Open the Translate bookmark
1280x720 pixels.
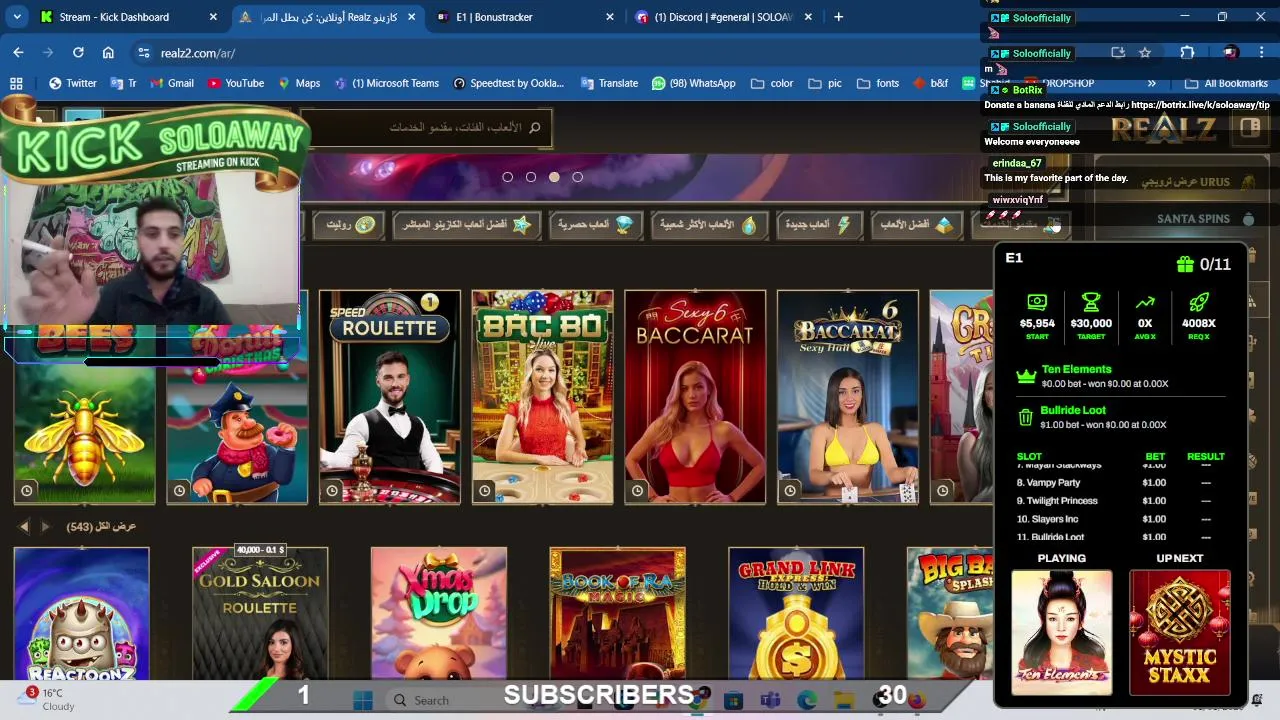point(608,83)
